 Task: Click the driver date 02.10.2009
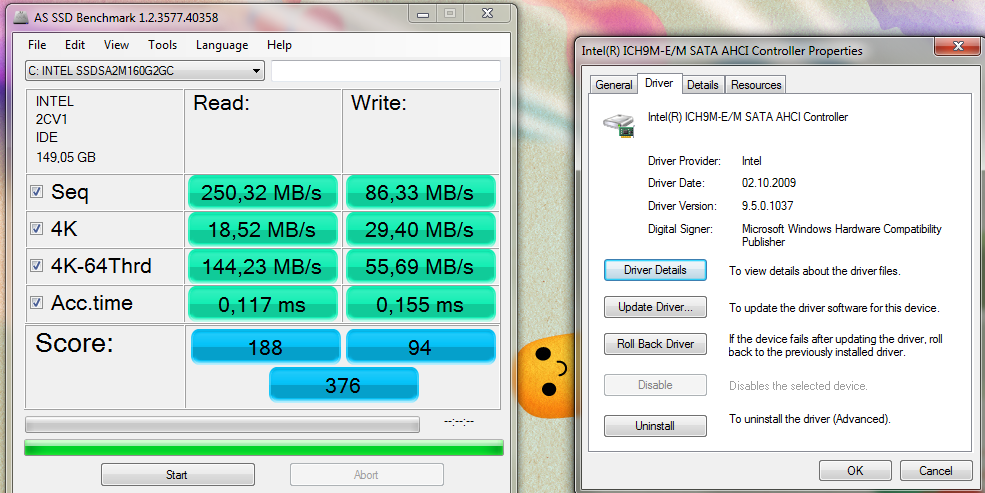point(769,183)
